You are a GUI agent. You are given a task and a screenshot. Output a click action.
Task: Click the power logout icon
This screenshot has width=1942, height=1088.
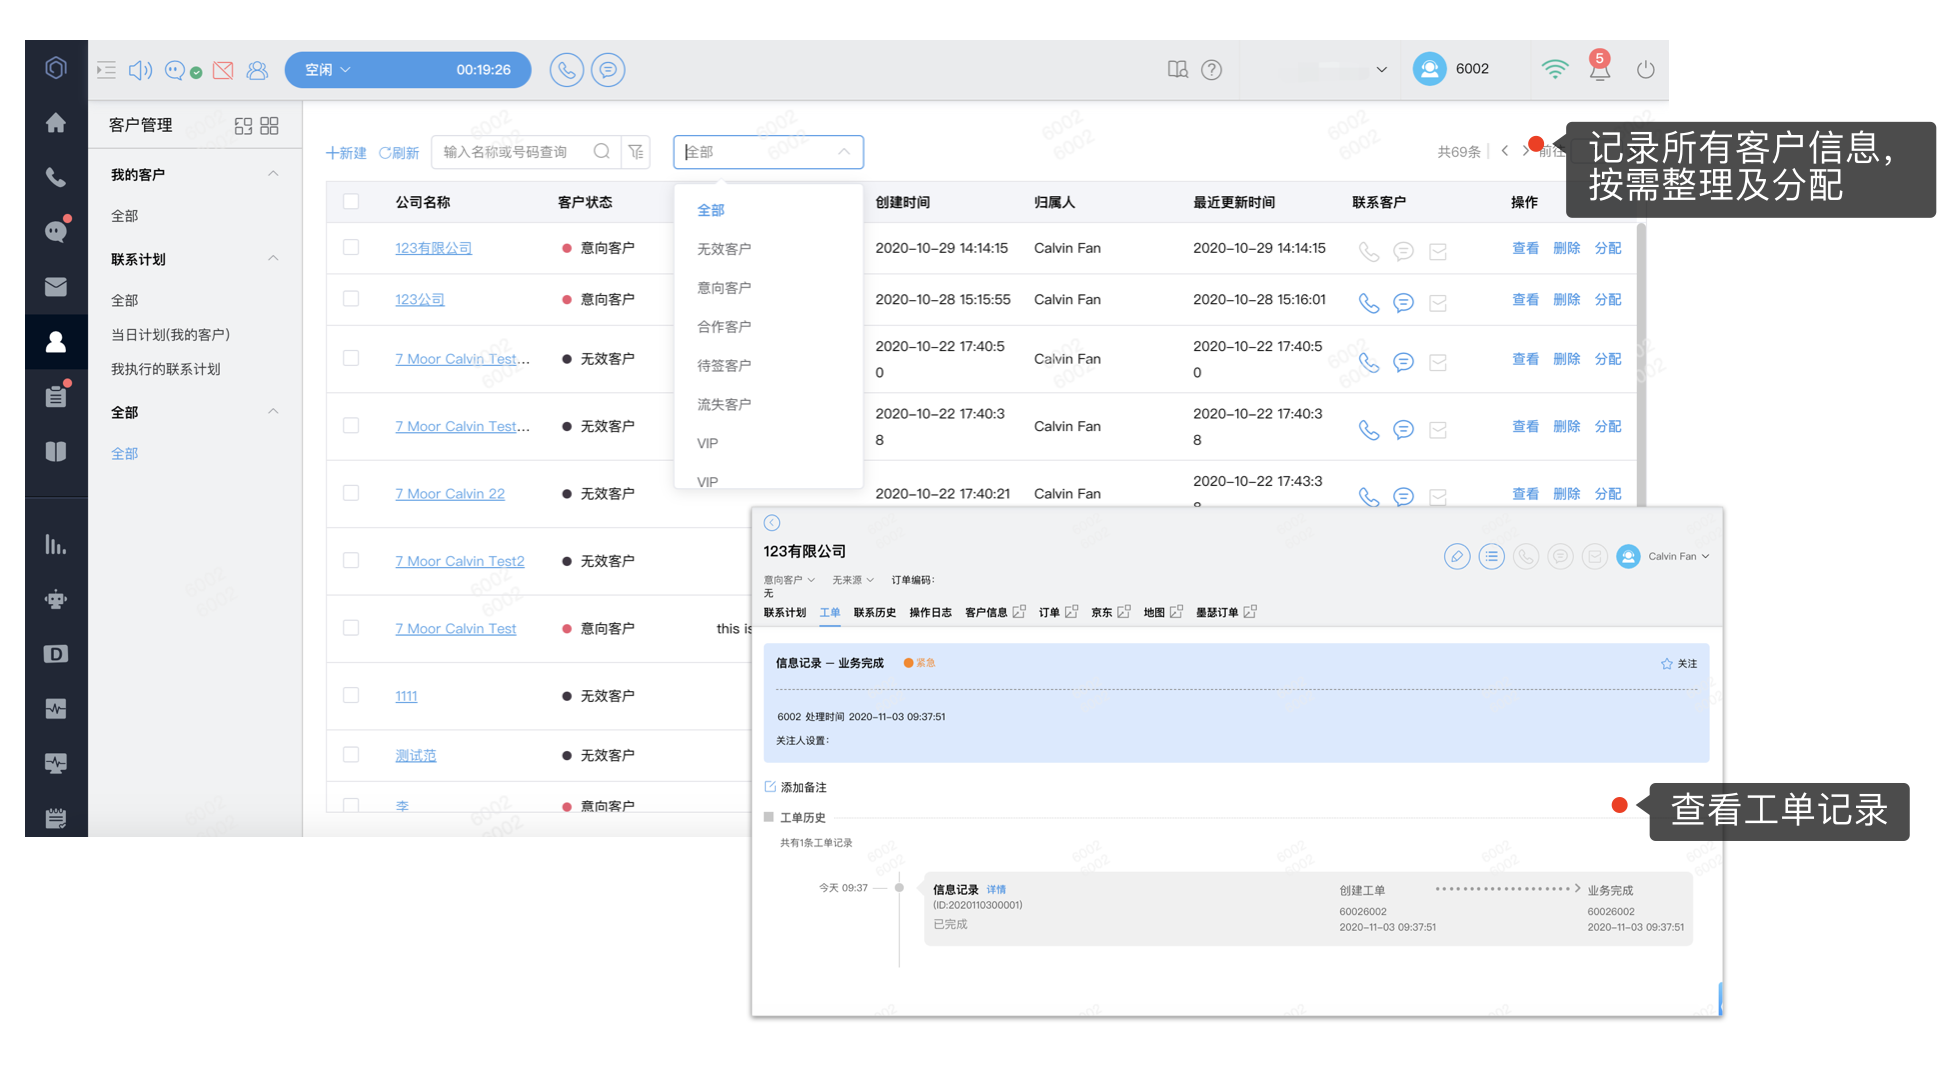point(1645,69)
